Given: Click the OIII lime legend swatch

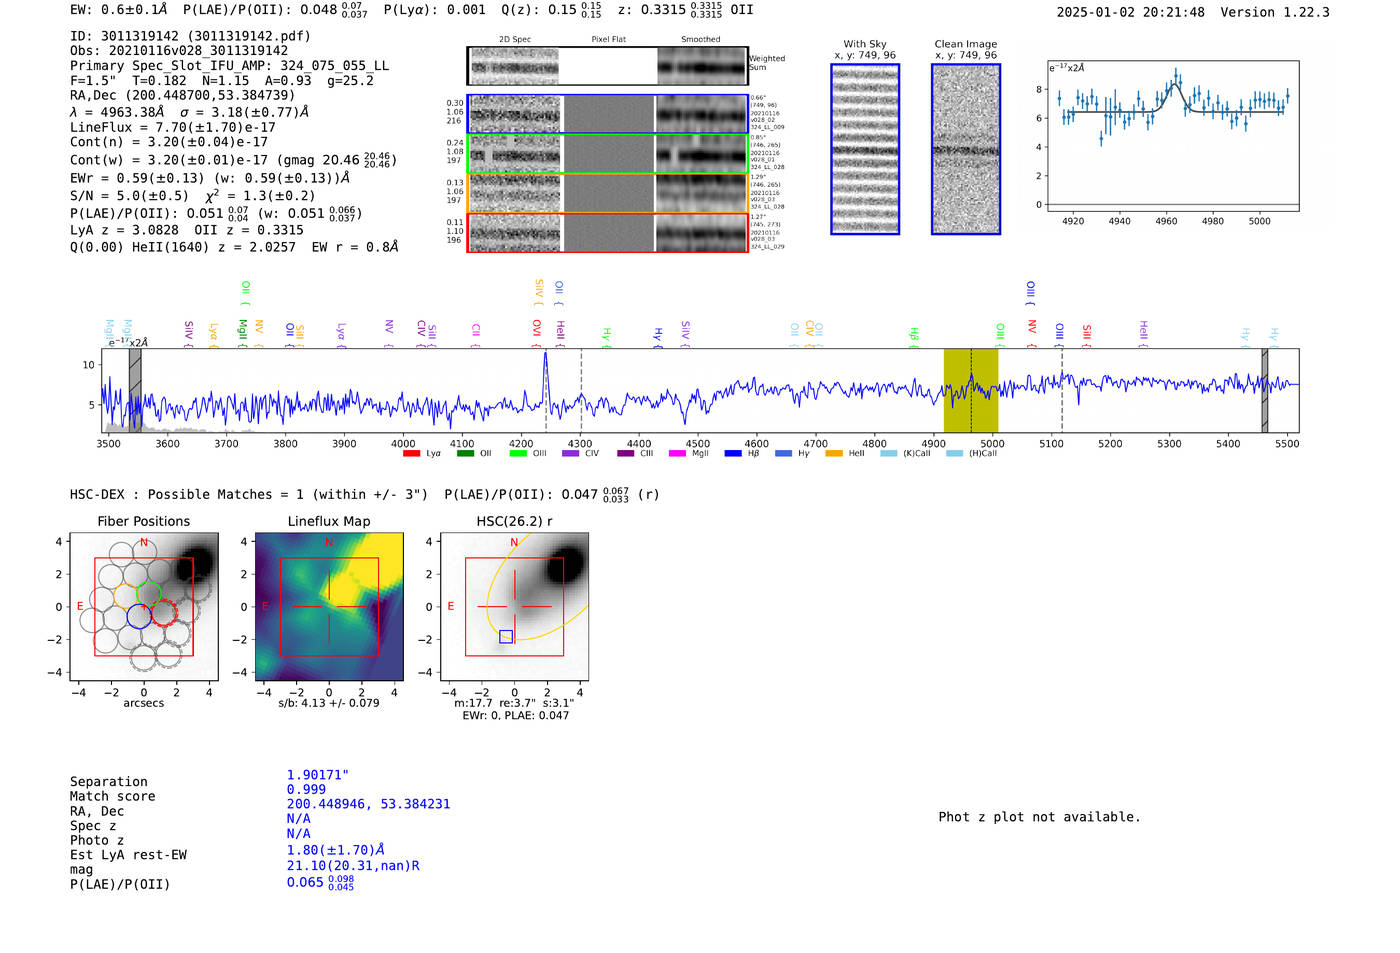Looking at the screenshot, I should coord(518,454).
